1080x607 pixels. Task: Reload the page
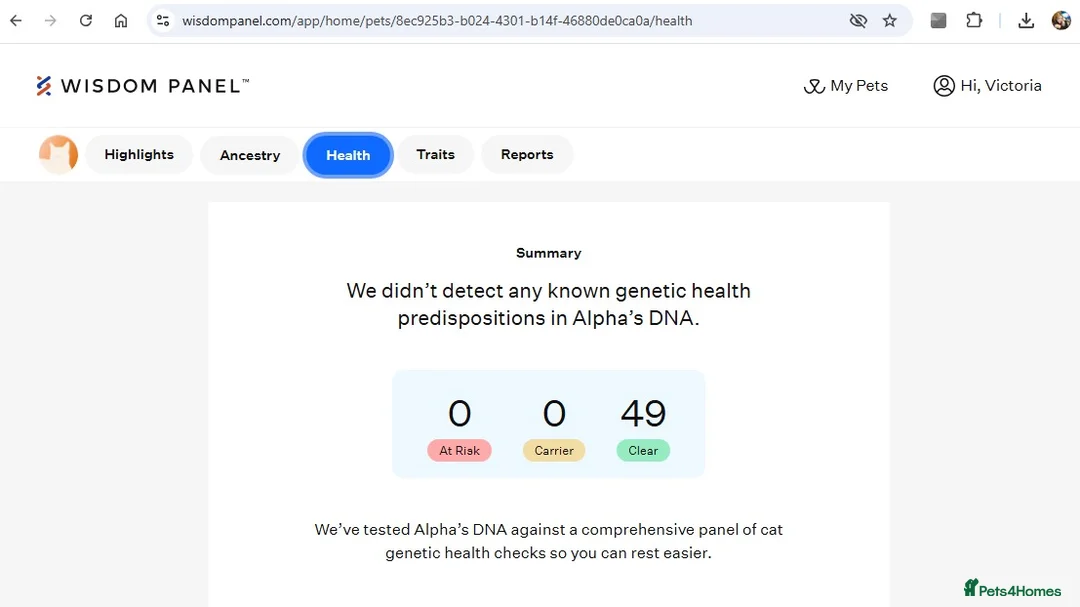coord(86,20)
